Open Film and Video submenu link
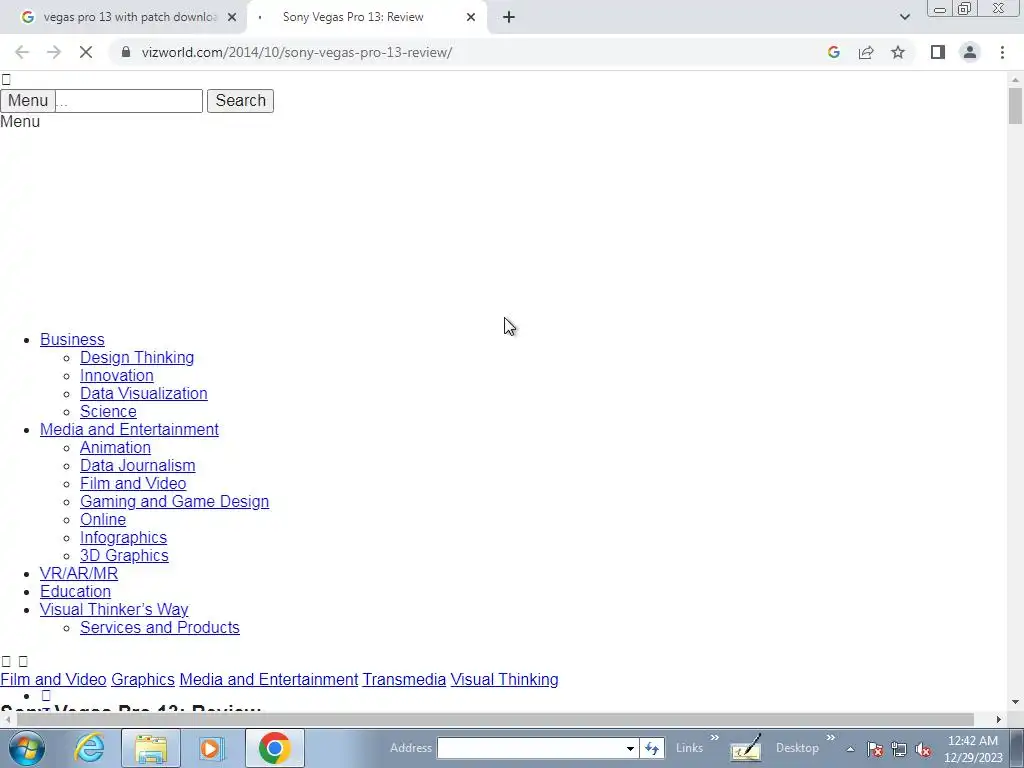 pyautogui.click(x=133, y=483)
